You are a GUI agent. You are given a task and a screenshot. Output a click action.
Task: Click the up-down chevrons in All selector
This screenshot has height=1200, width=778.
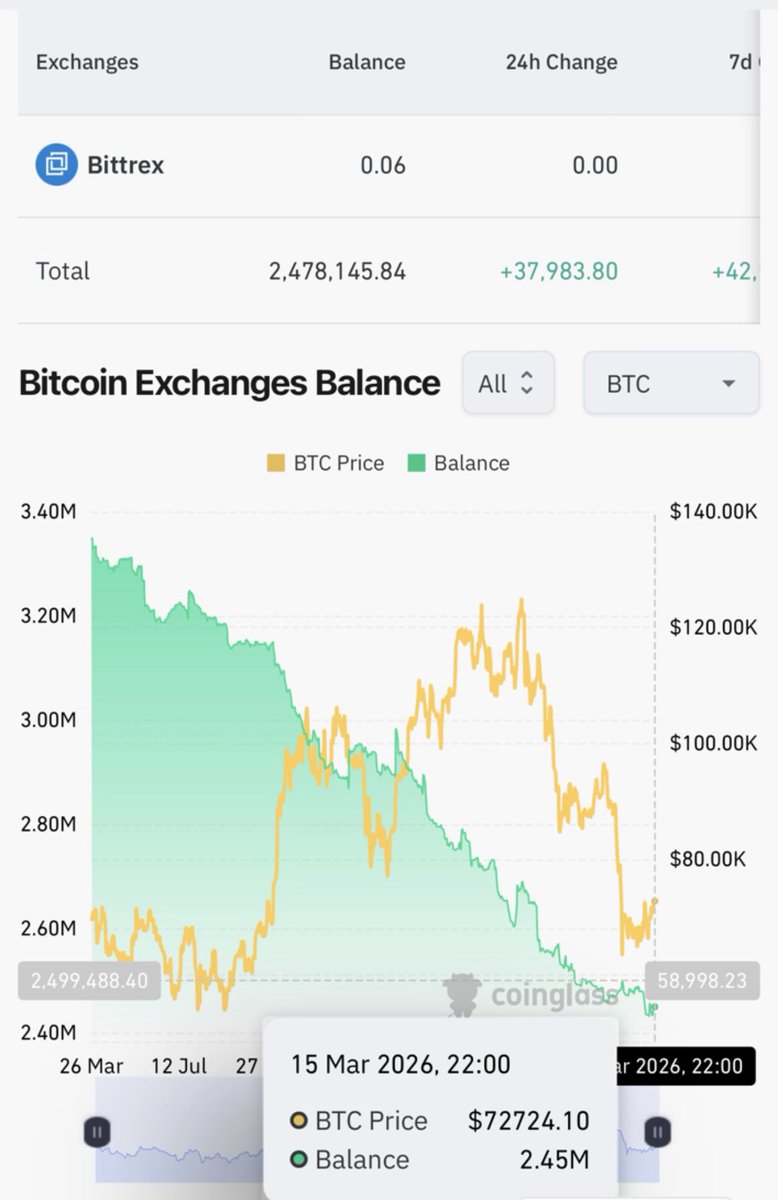(x=527, y=384)
